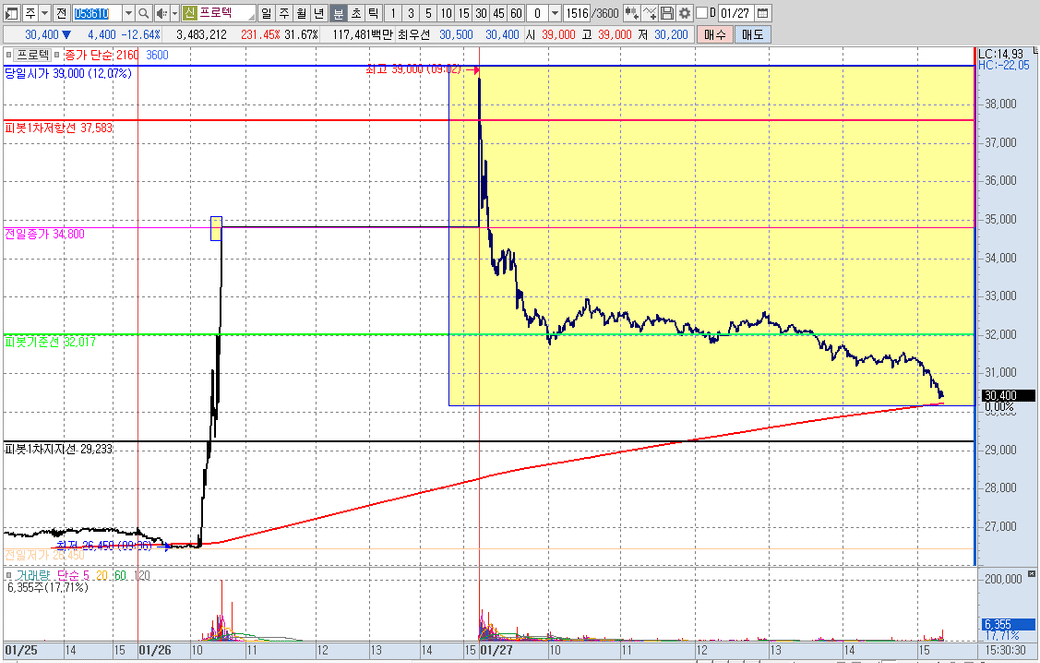
Task: Open the calendar date picker icon
Action: 764,13
